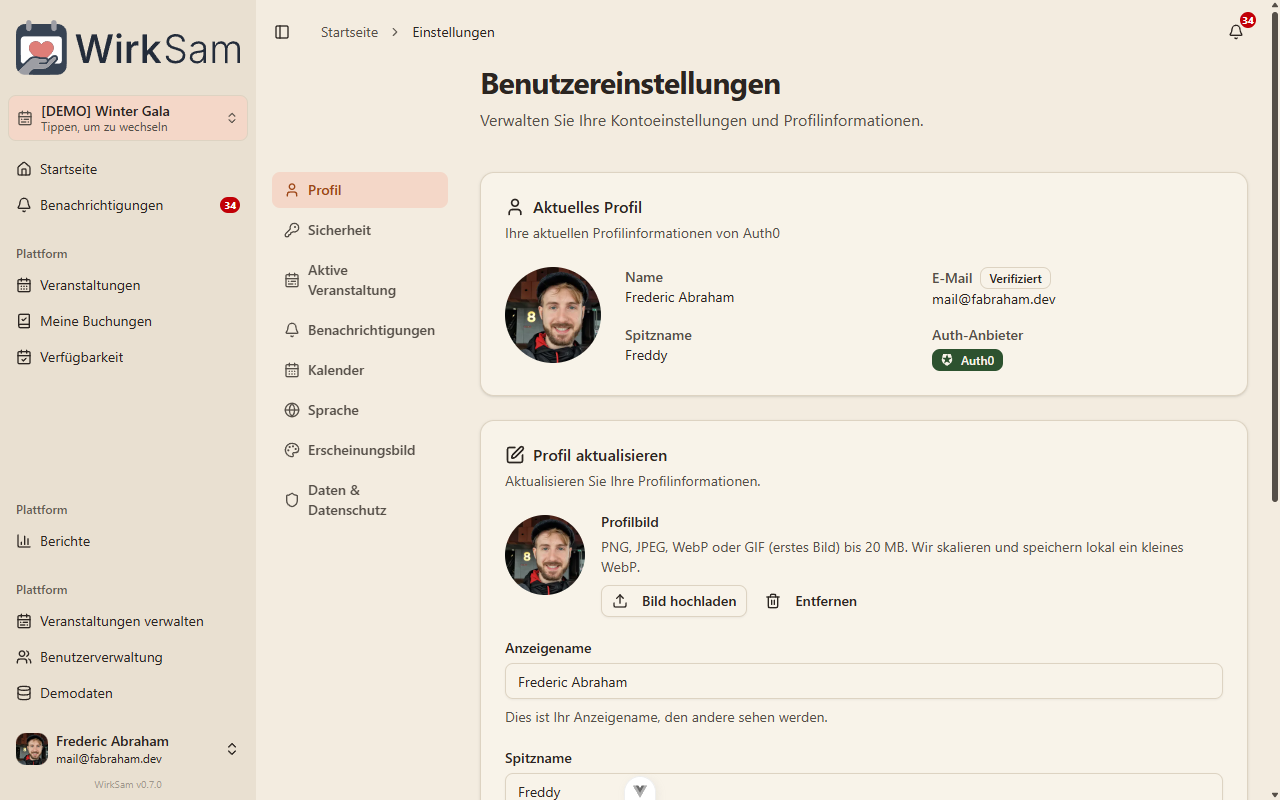This screenshot has width=1280, height=800.
Task: Click the Veranstaltungen verwalten calendar icon
Action: (24, 621)
